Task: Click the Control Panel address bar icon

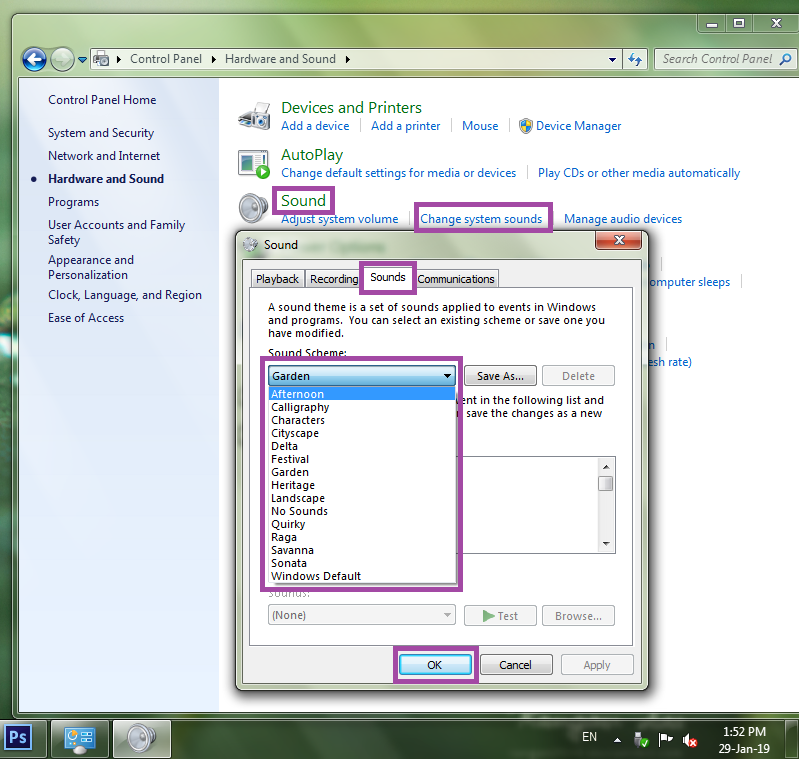Action: (101, 59)
